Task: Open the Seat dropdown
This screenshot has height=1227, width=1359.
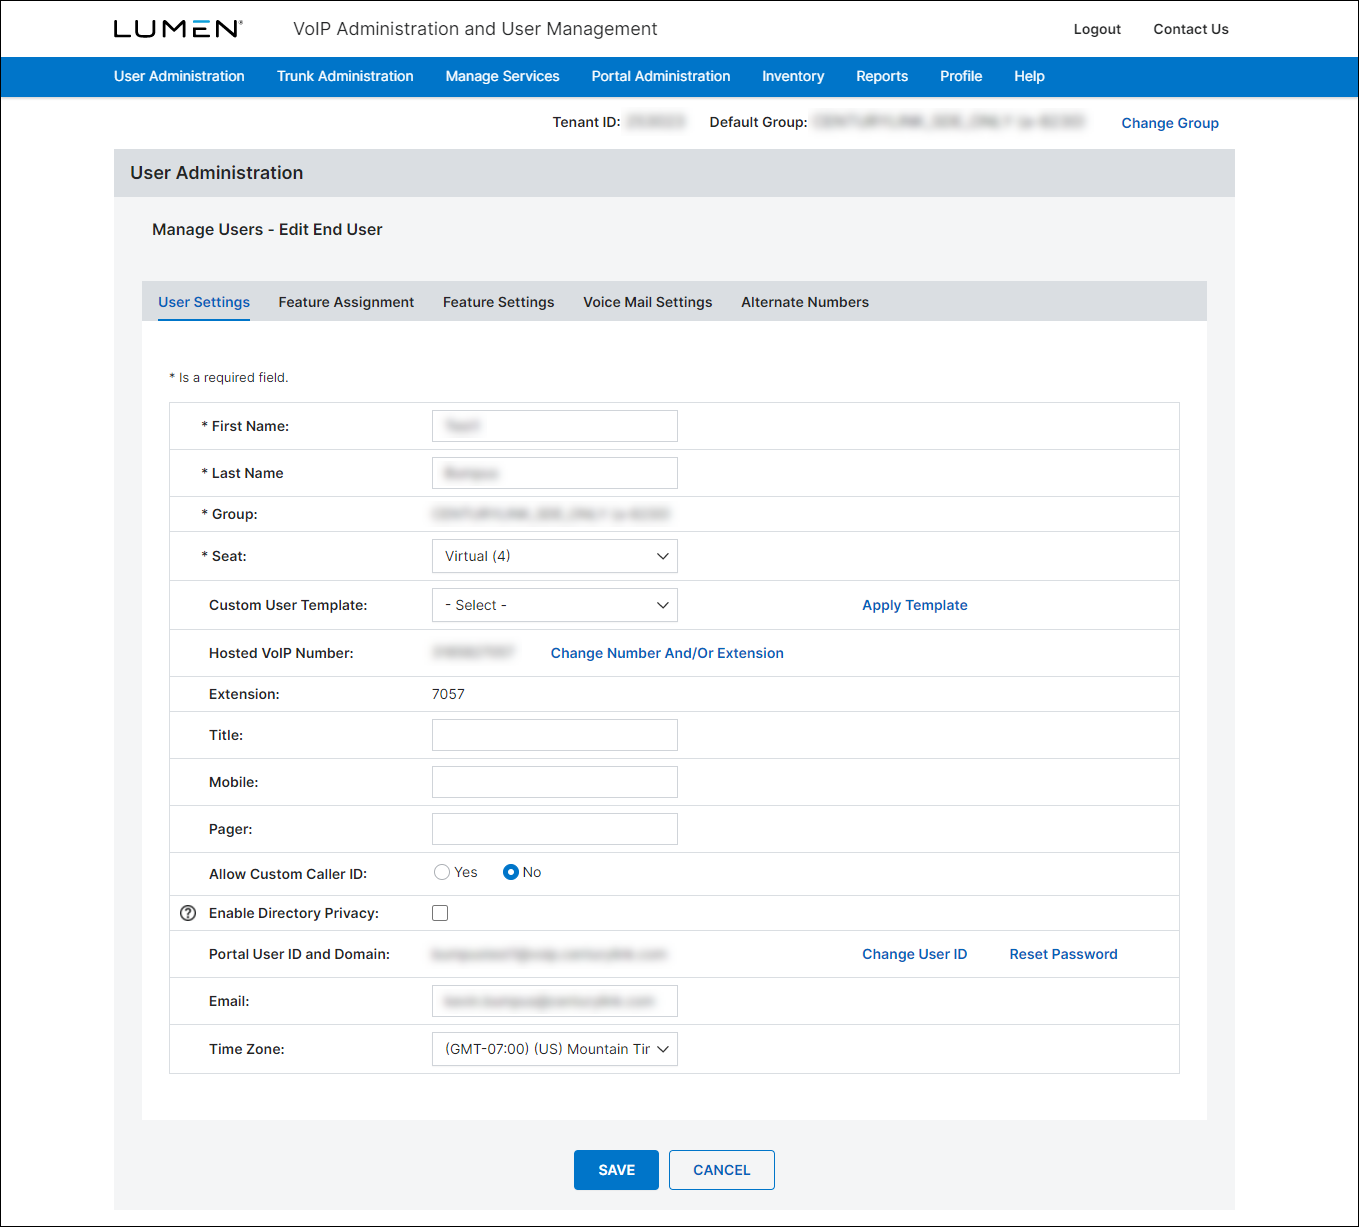Action: (x=554, y=556)
